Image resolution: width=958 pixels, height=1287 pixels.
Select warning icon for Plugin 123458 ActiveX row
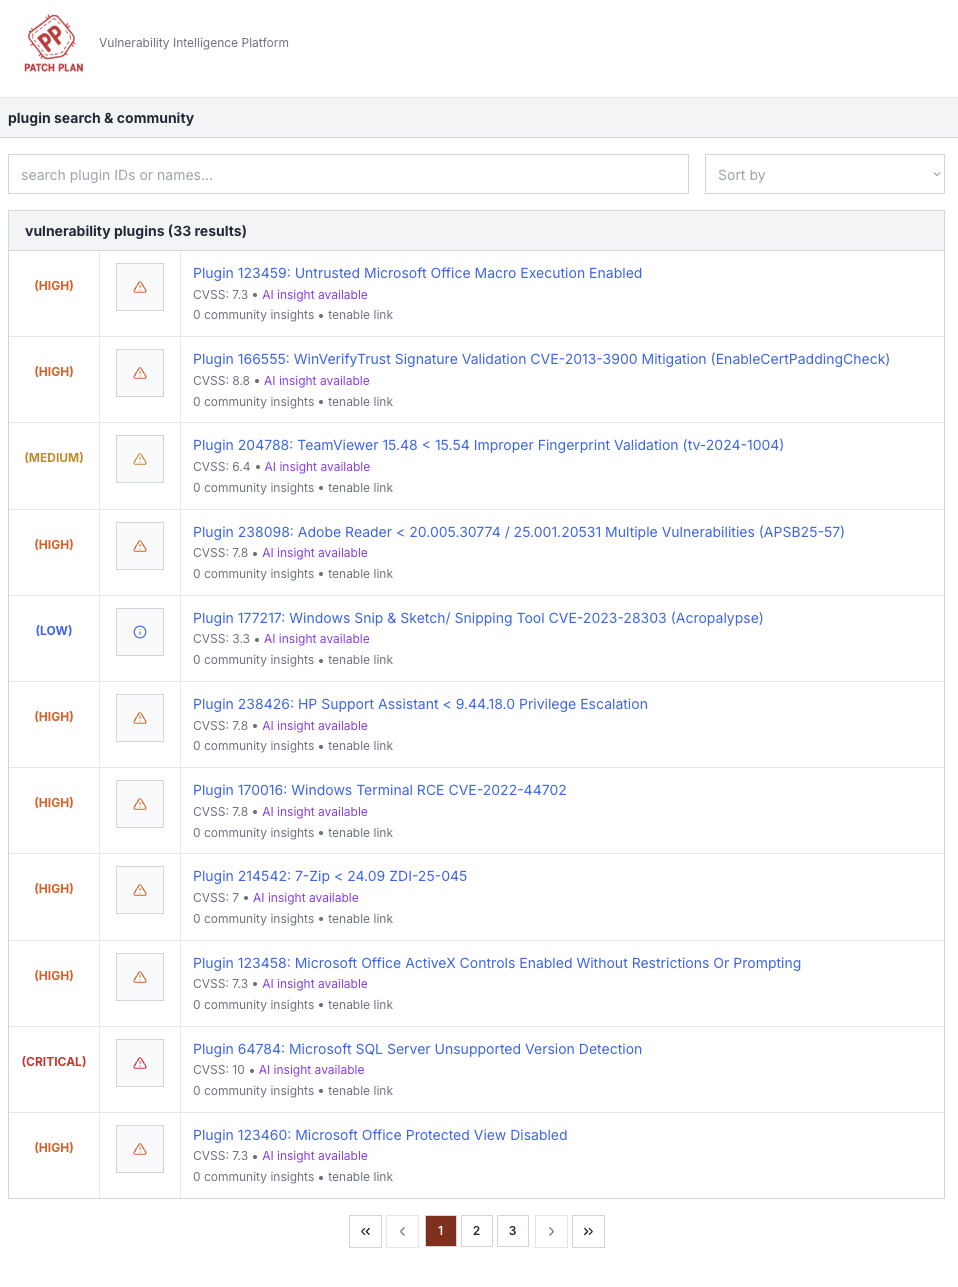140,977
